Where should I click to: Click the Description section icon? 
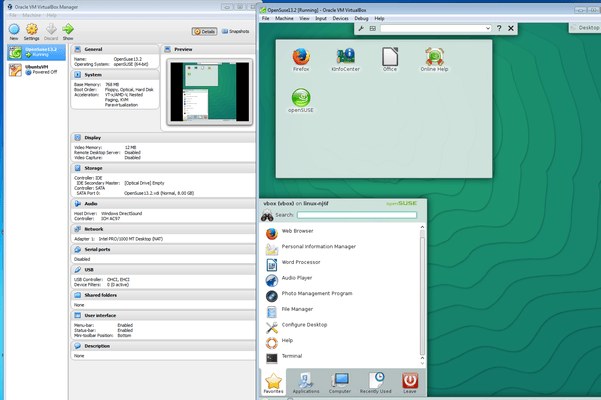(x=78, y=346)
